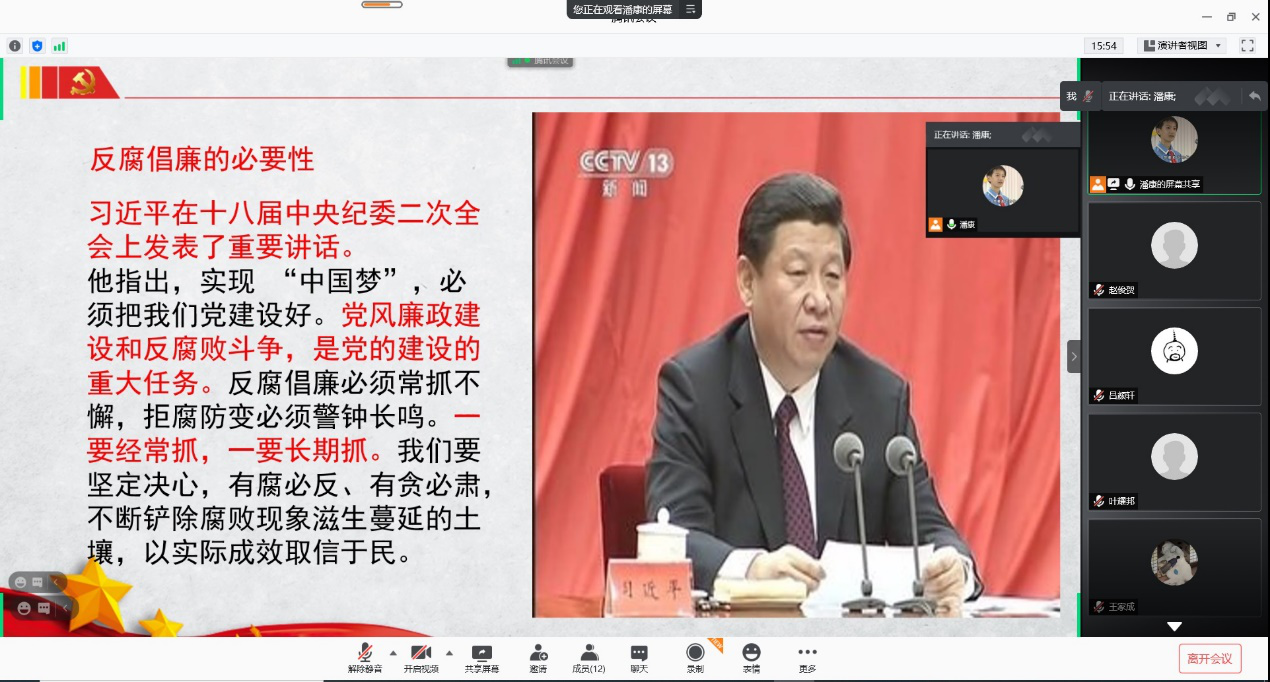Open the meeting info icon at top left
The height and width of the screenshot is (682, 1270).
coord(15,46)
